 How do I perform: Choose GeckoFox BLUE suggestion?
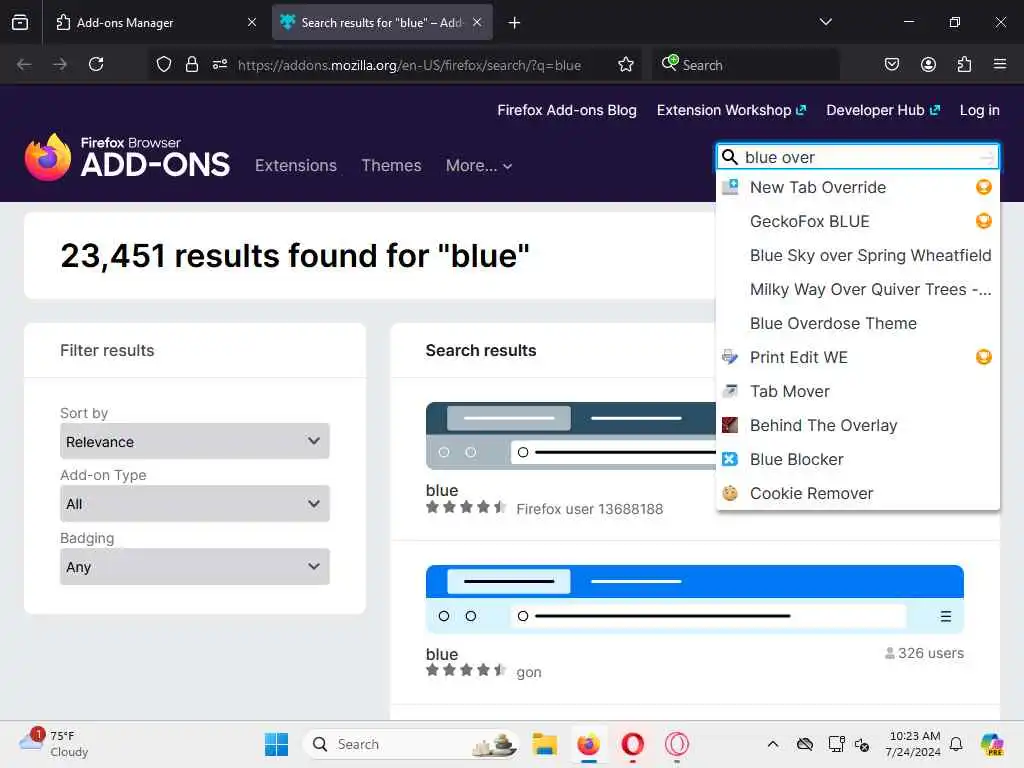click(857, 221)
